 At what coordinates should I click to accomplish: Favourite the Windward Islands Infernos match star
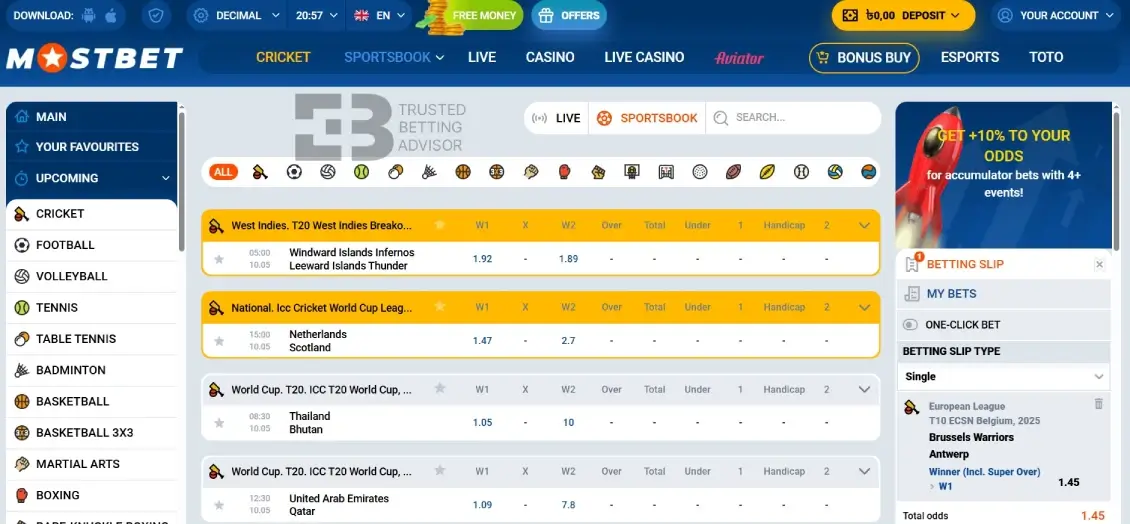219,259
